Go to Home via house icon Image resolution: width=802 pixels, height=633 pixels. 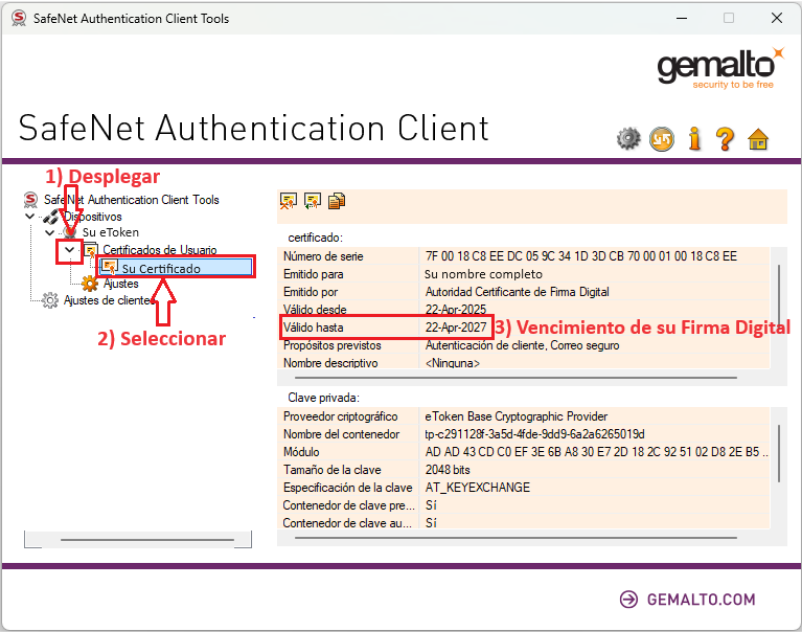[x=758, y=139]
